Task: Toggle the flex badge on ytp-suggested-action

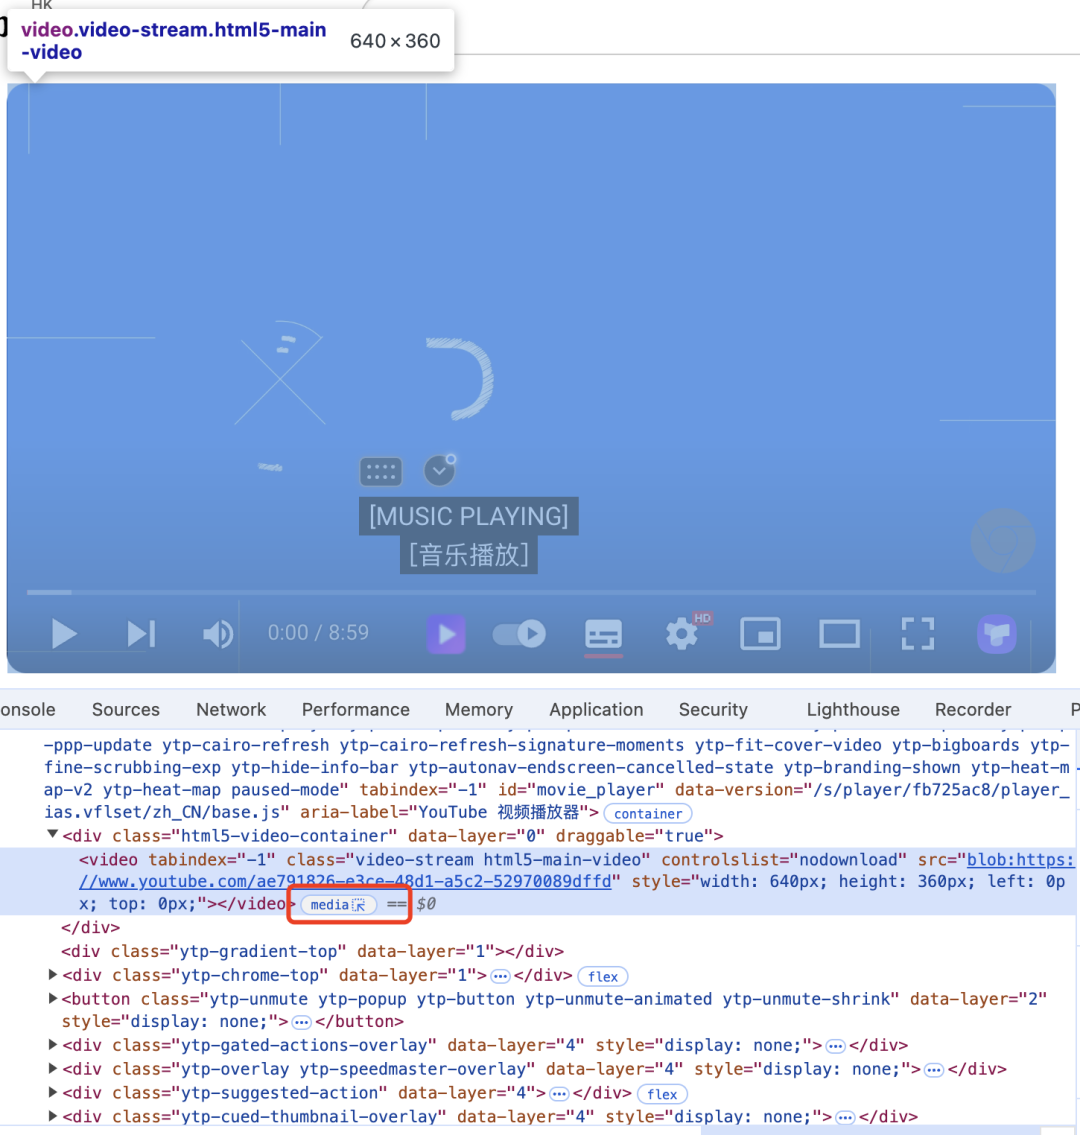Action: click(662, 1094)
